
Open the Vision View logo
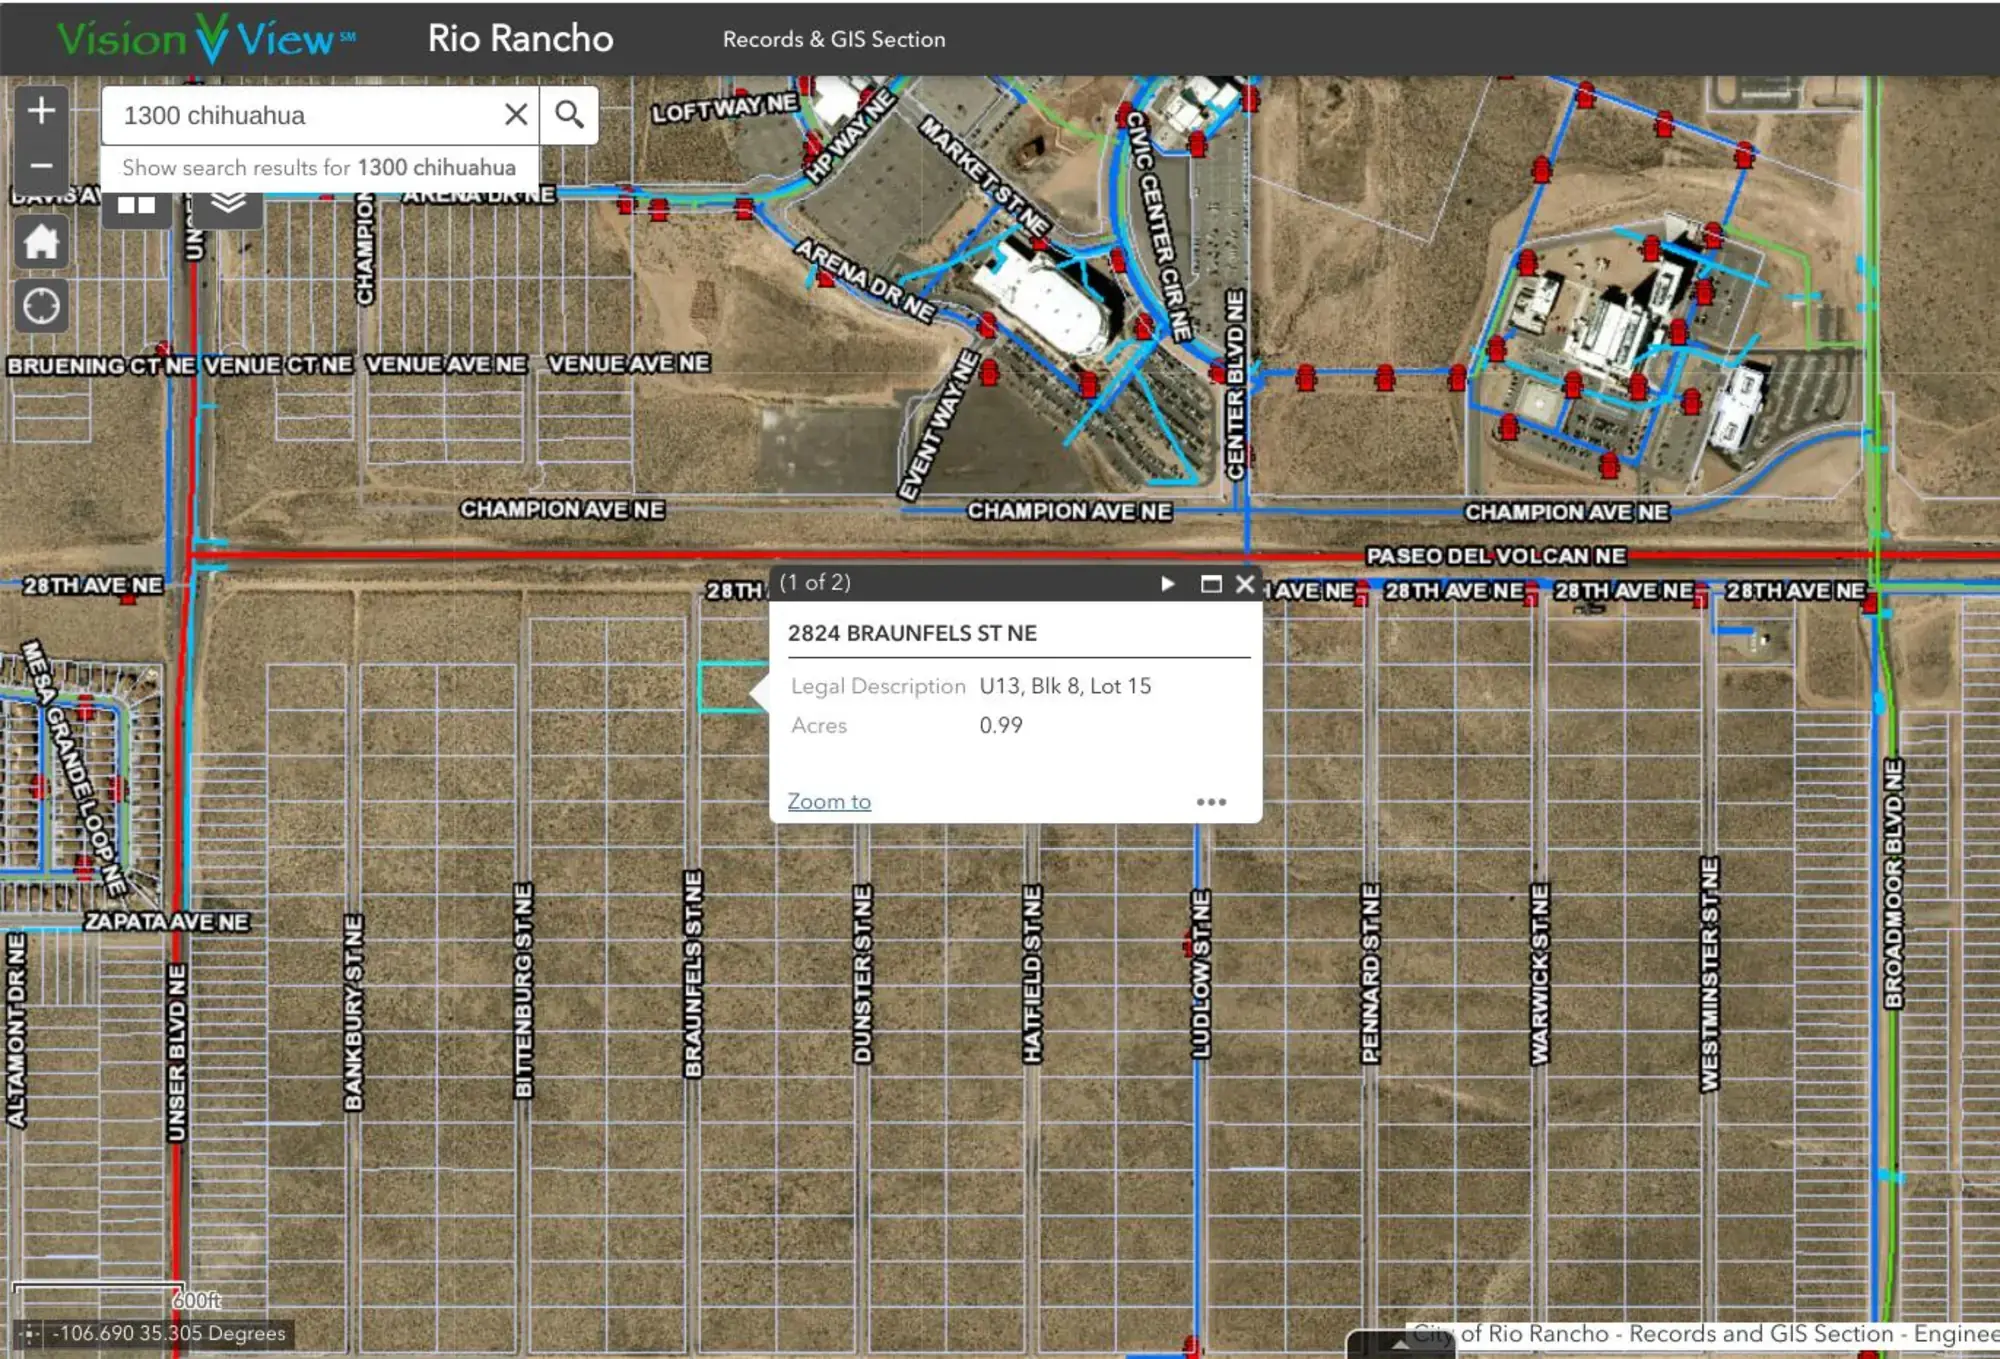(206, 38)
